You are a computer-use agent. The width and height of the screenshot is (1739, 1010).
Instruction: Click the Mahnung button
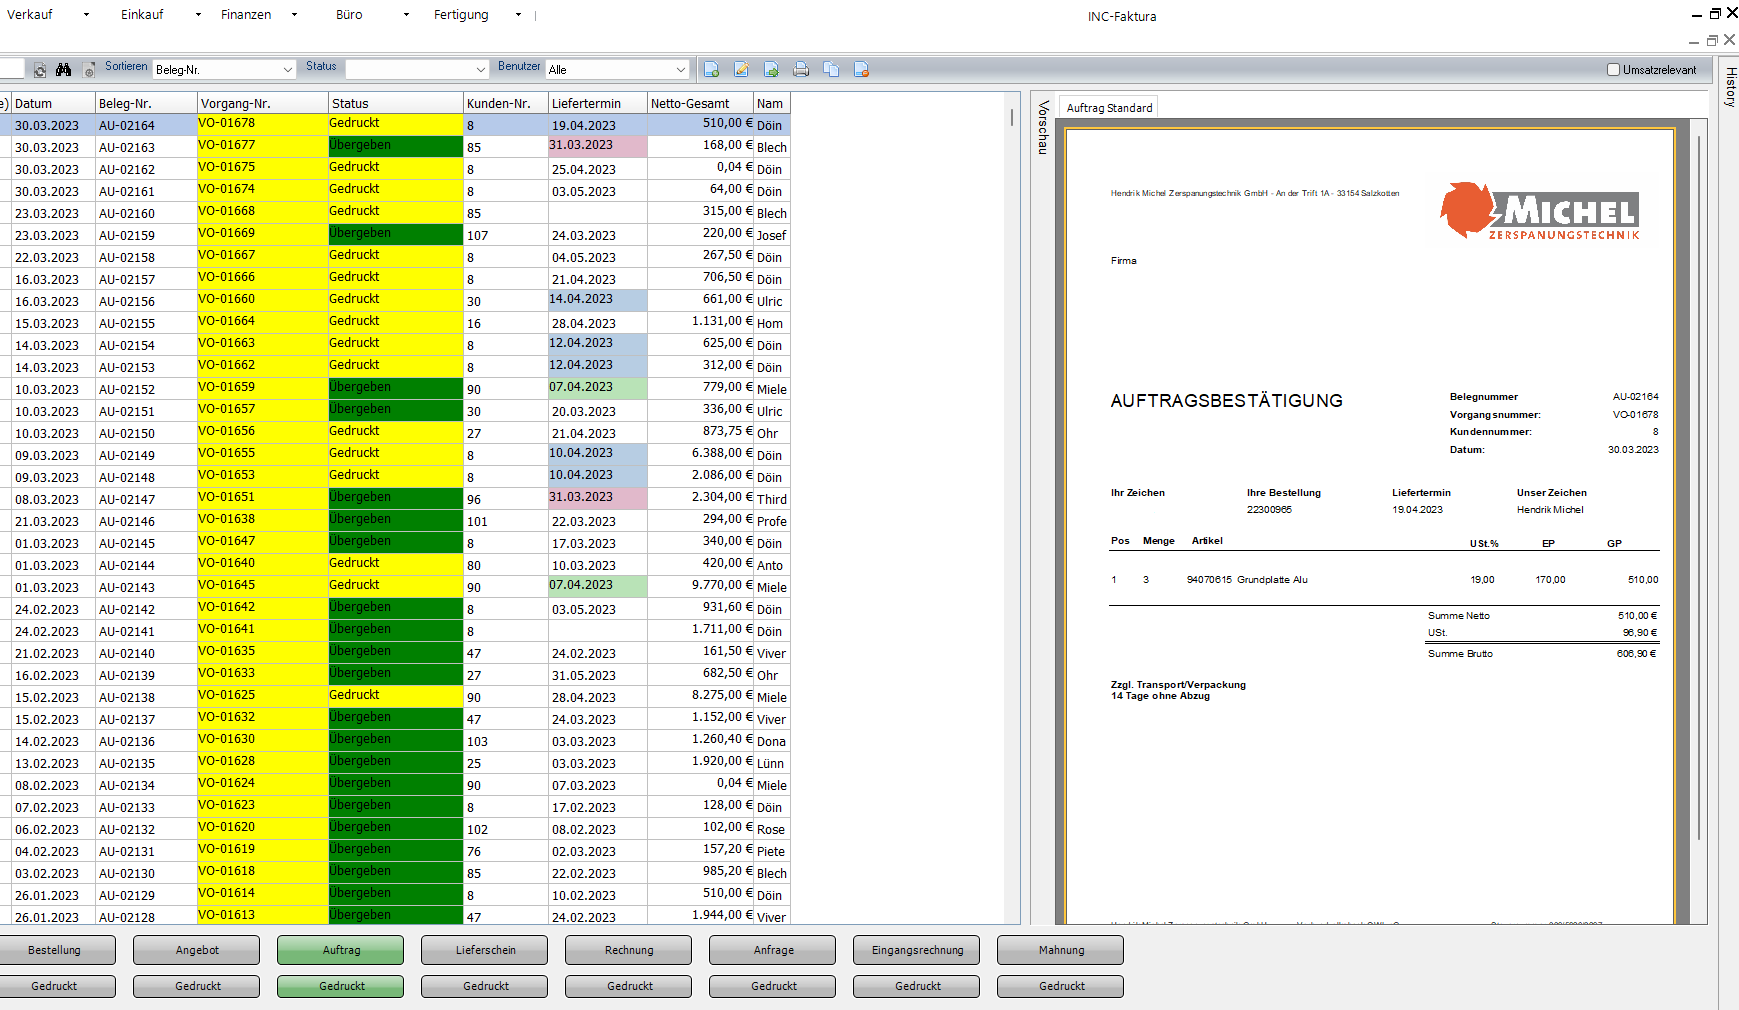tap(1060, 950)
